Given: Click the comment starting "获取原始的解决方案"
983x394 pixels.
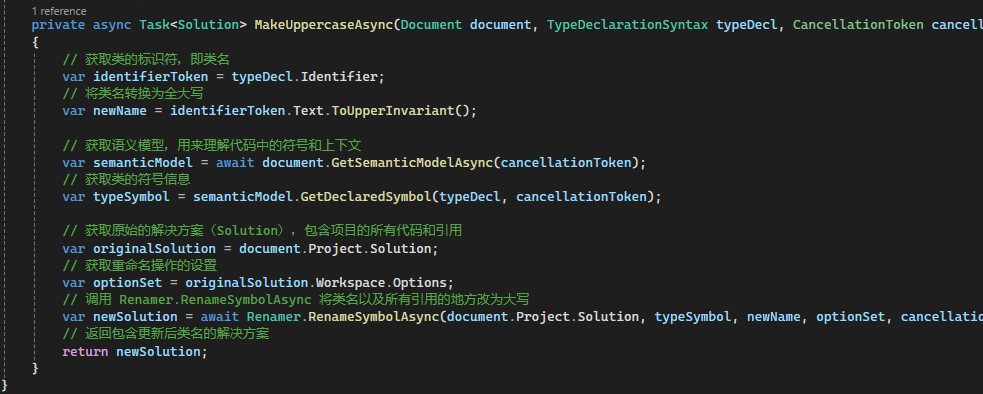Looking at the screenshot, I should (262, 231).
